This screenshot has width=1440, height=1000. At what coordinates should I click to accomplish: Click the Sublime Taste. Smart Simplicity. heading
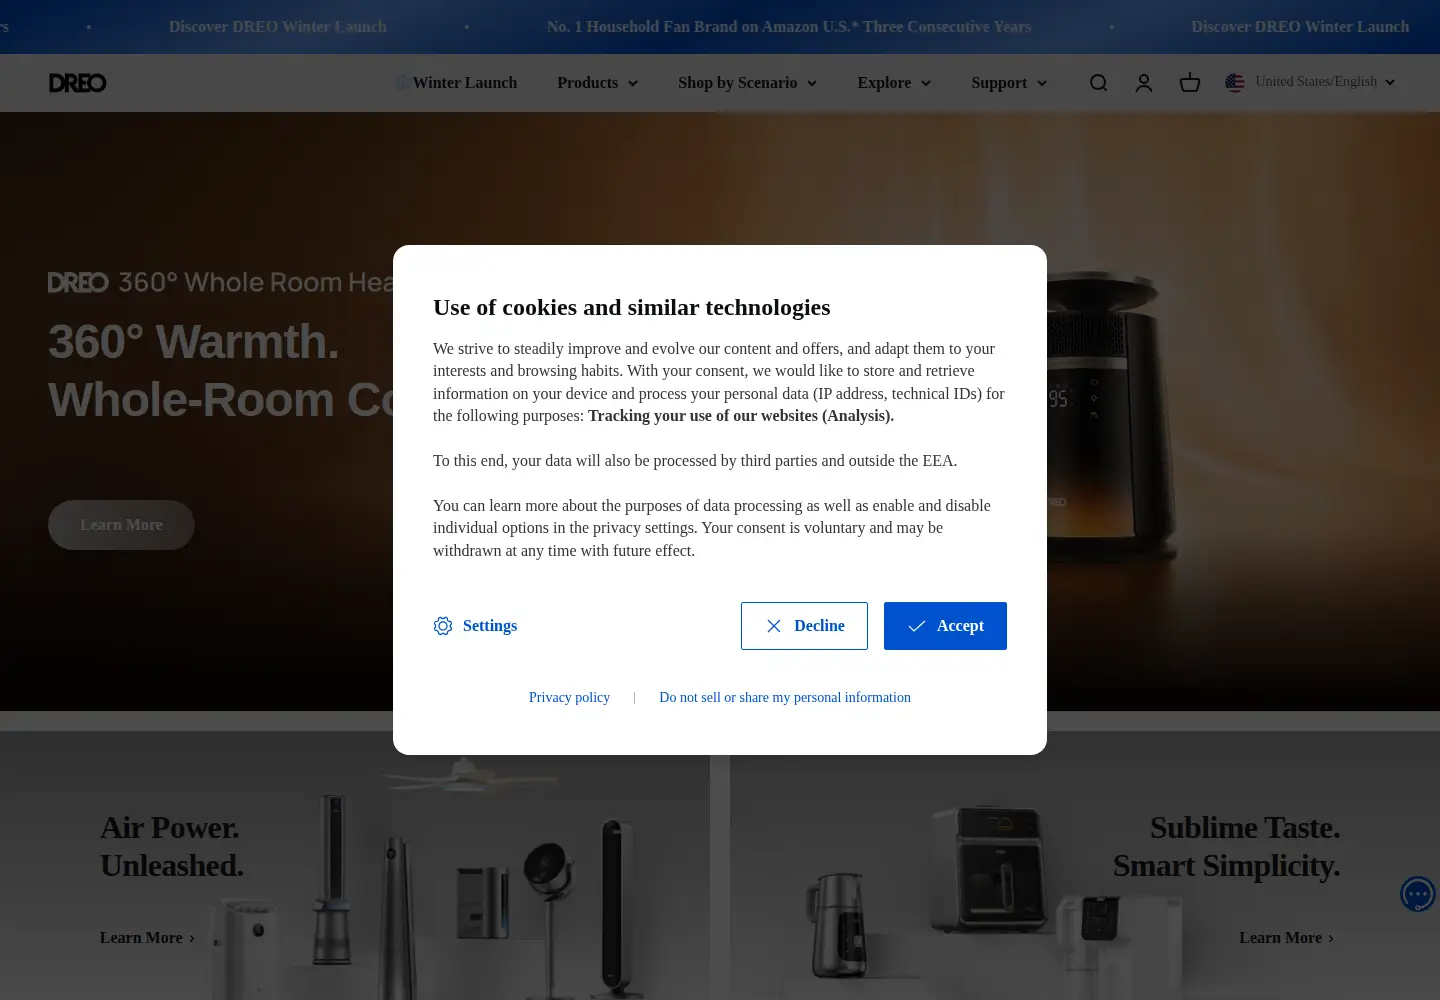[x=1226, y=846]
